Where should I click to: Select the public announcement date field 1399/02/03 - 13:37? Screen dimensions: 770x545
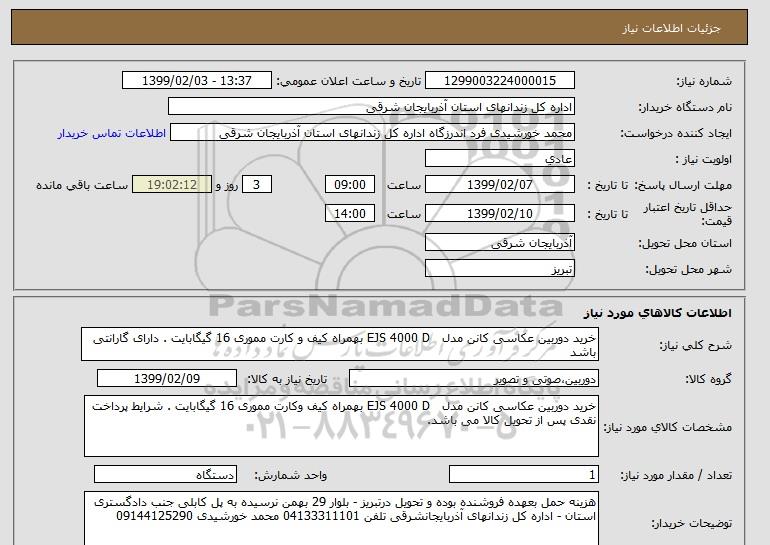coord(196,81)
